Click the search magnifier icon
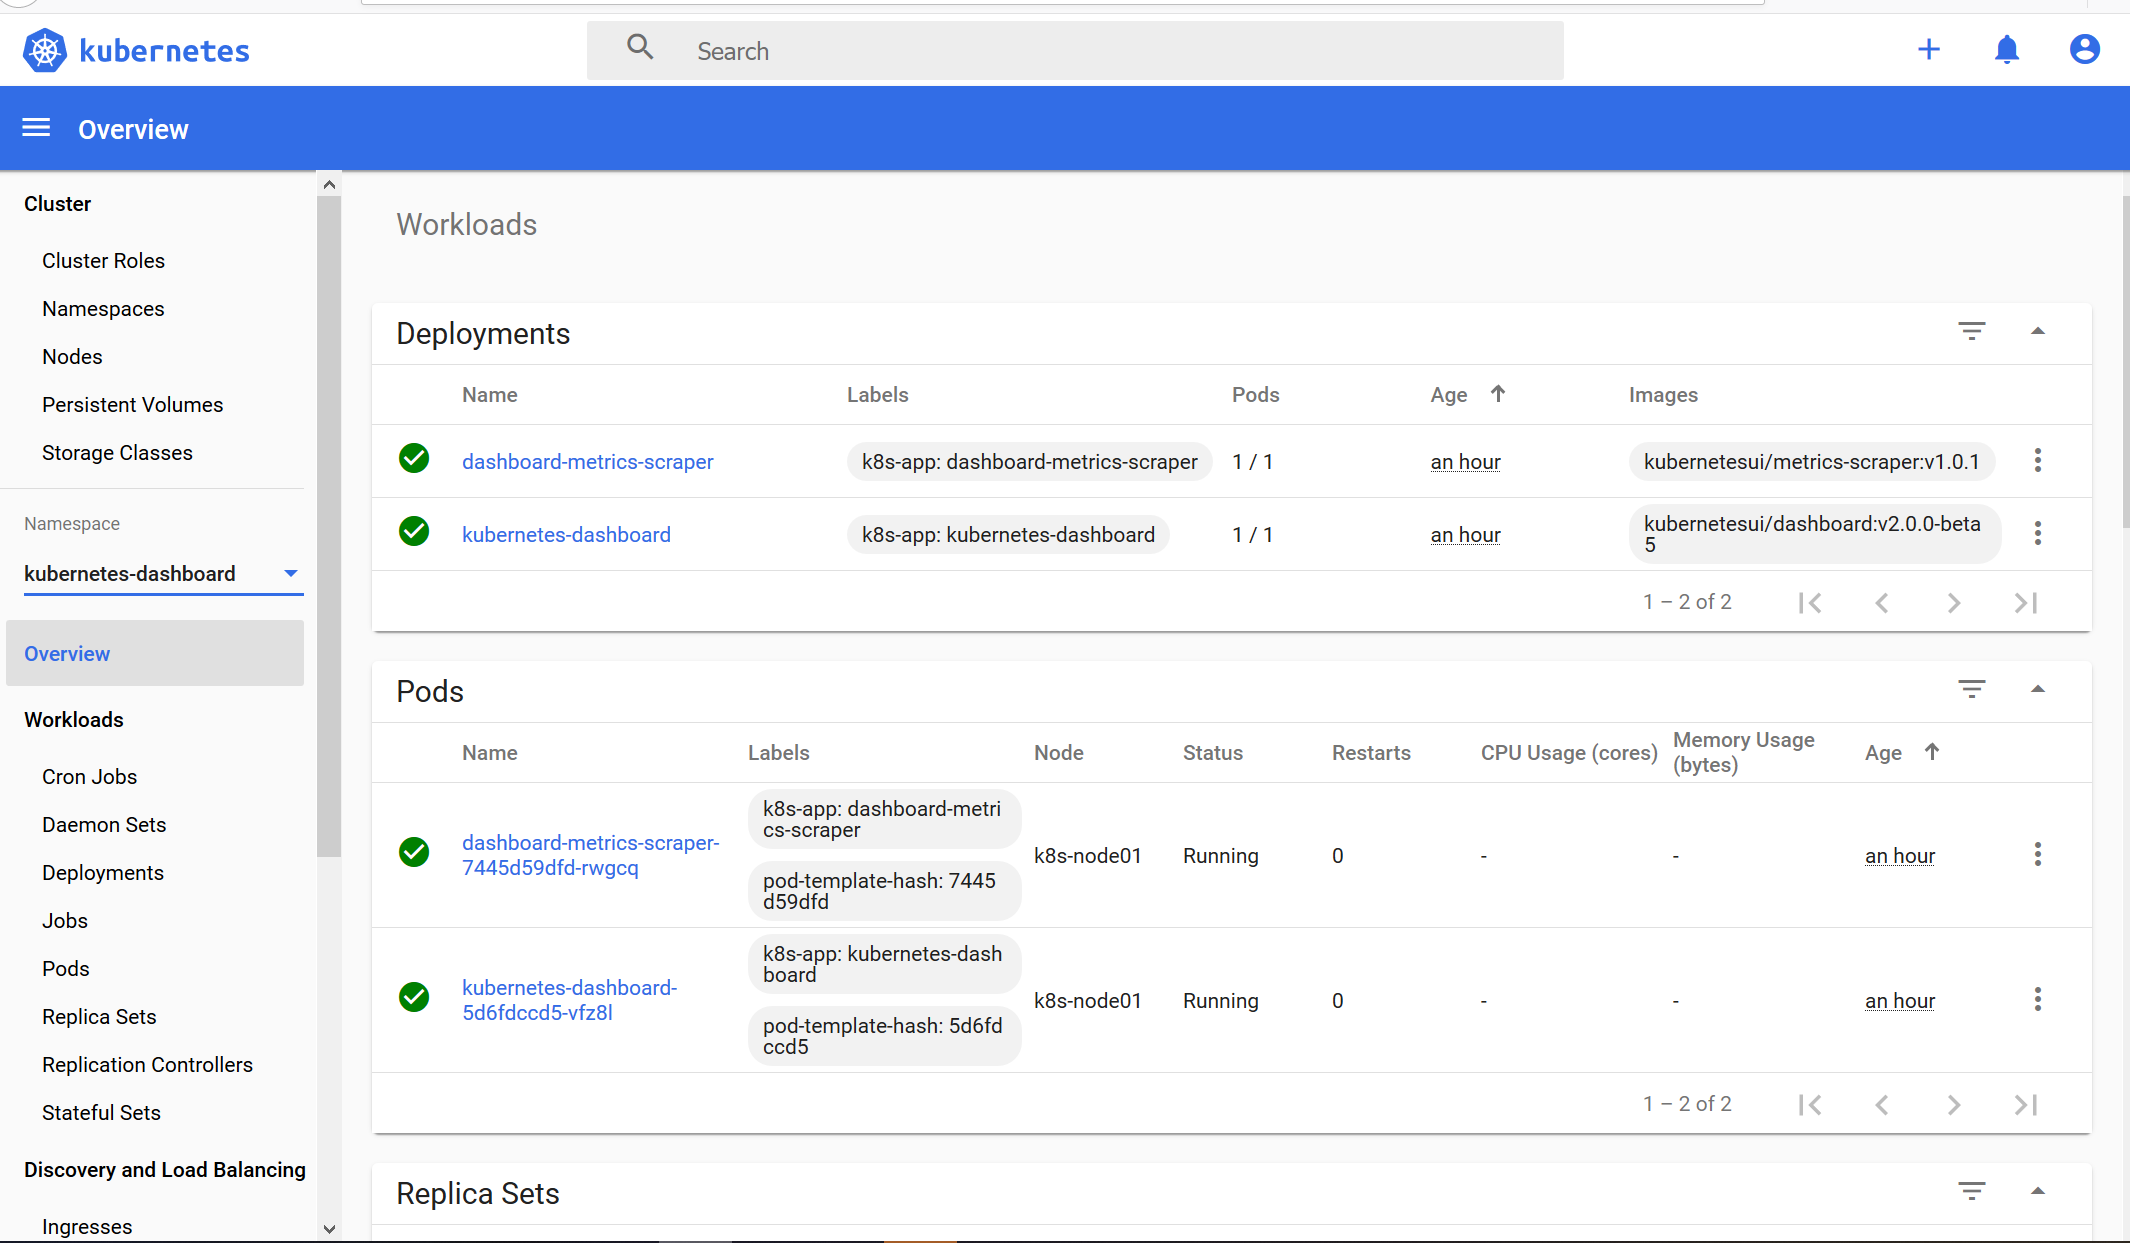This screenshot has width=2130, height=1243. [640, 47]
